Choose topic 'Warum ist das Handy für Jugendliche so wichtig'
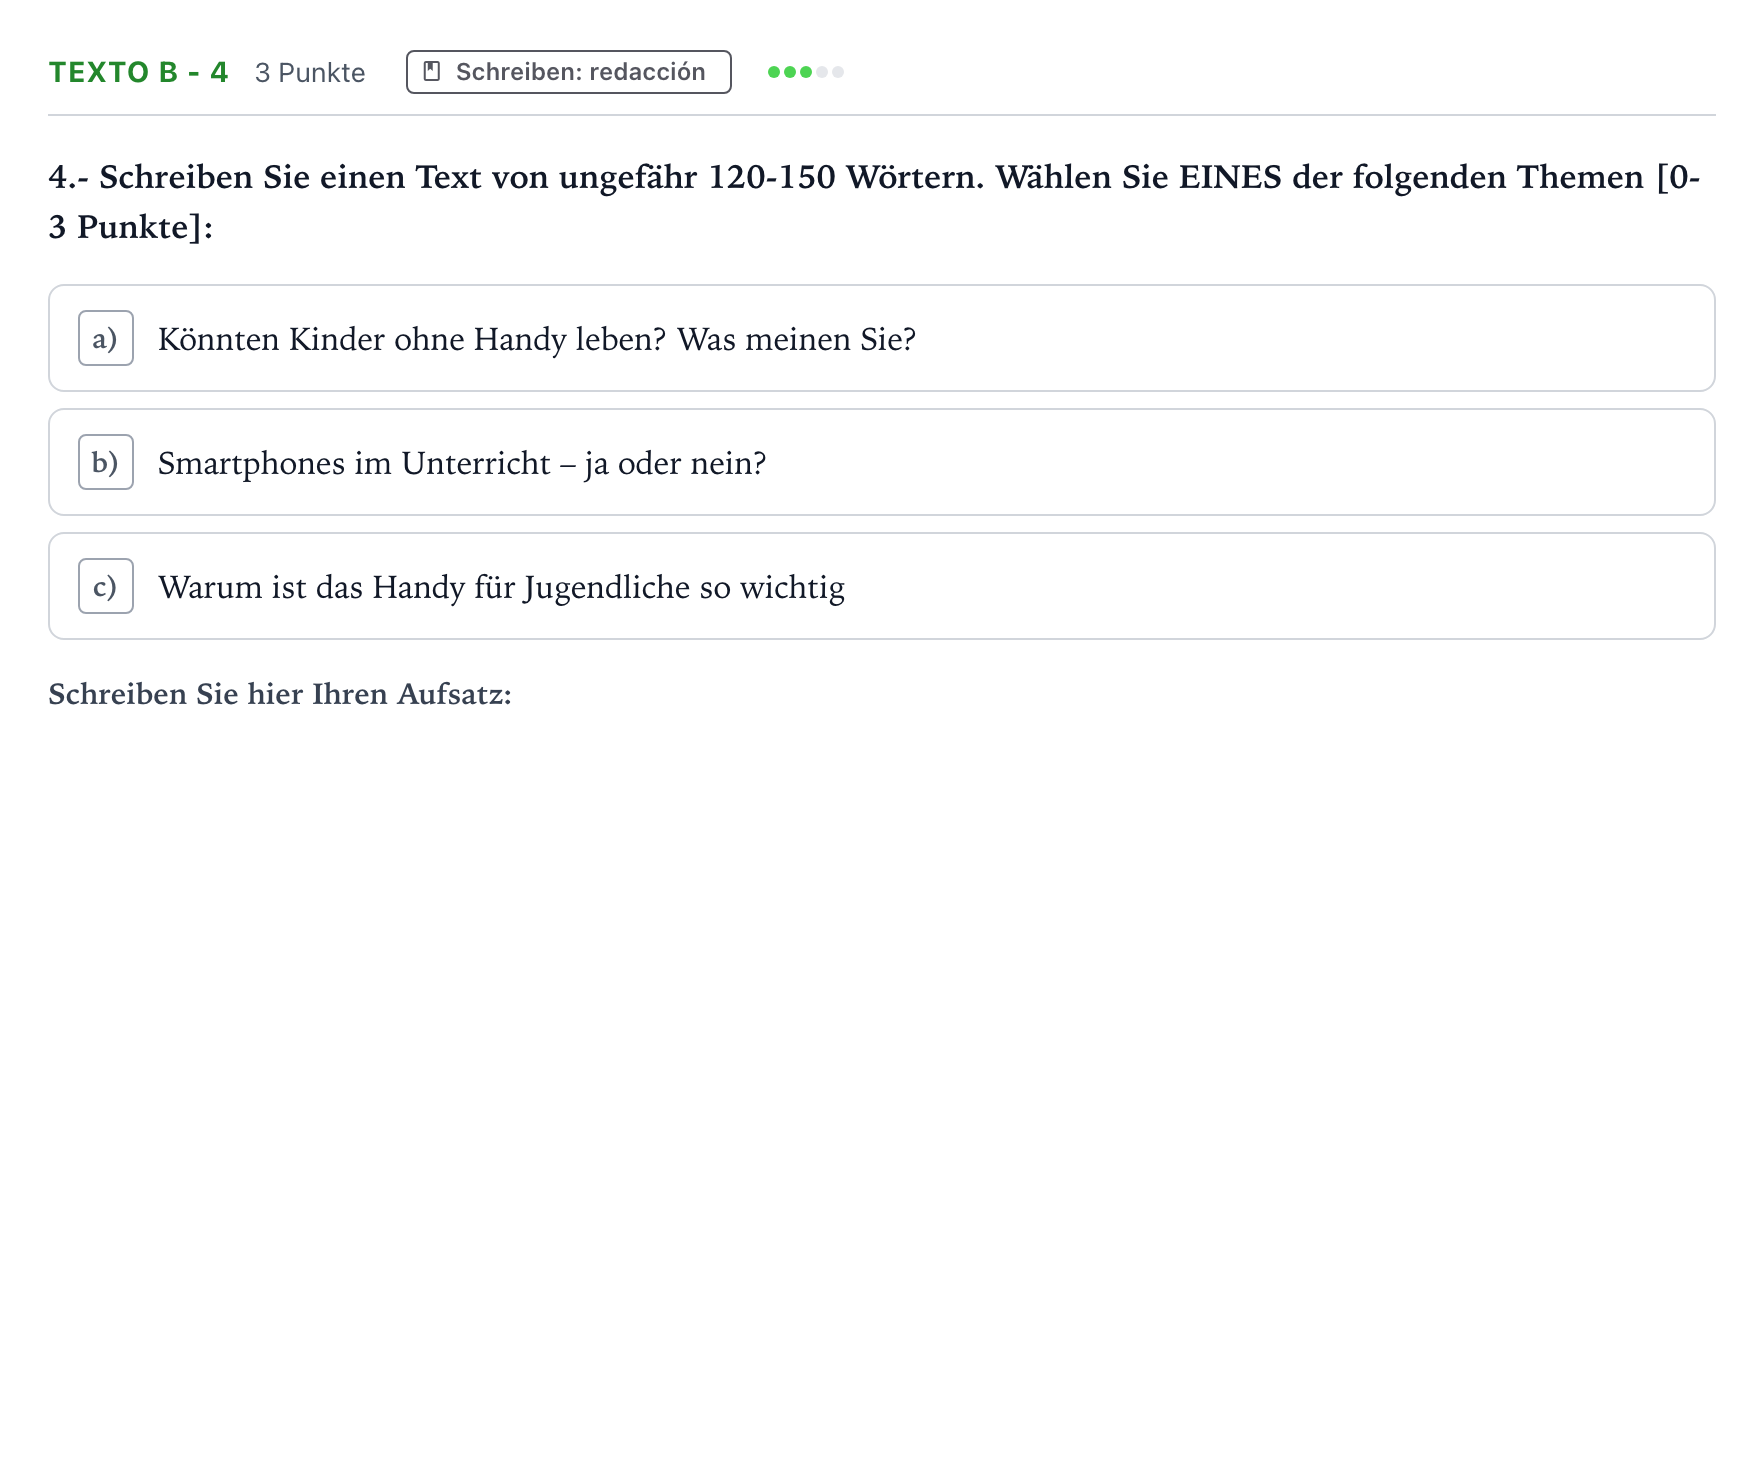Screen dimensions: 1764x1482 882,586
